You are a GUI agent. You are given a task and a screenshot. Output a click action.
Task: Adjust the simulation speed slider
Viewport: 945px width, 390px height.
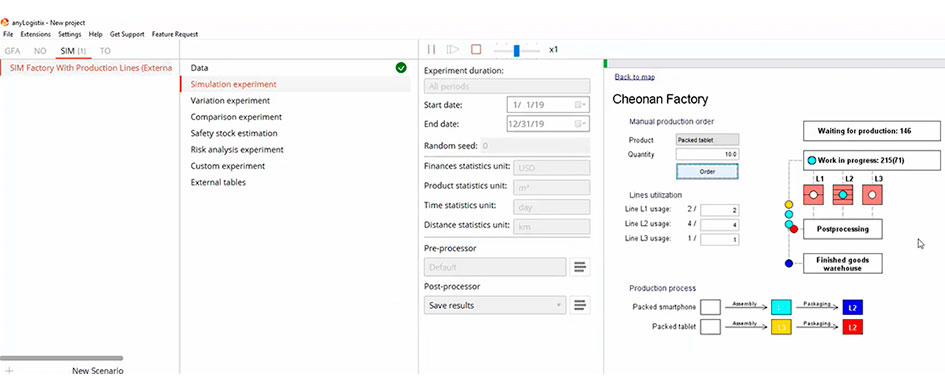(516, 50)
